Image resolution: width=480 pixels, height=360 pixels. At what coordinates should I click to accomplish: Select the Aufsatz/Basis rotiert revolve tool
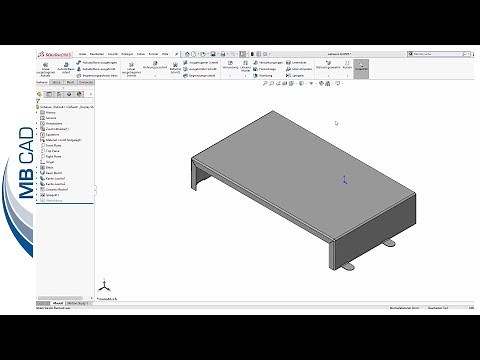tap(66, 68)
